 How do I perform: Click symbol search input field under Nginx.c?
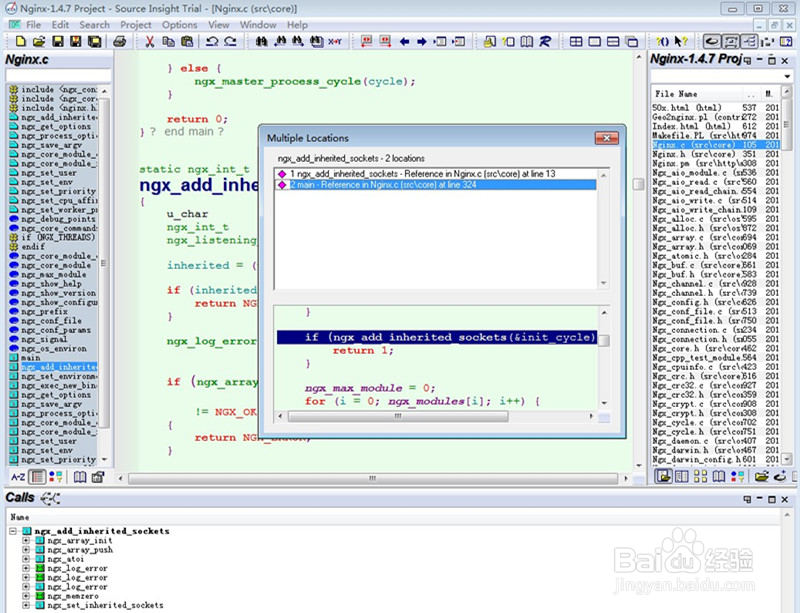(58, 76)
